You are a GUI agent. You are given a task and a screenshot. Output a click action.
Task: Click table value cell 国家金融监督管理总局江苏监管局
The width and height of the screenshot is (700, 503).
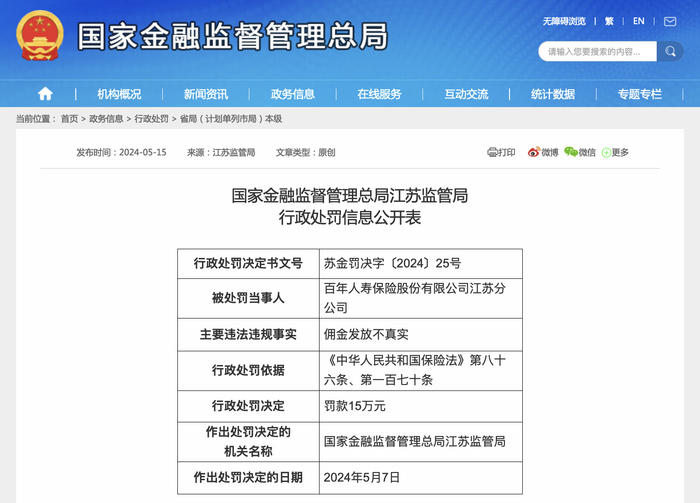tap(421, 442)
